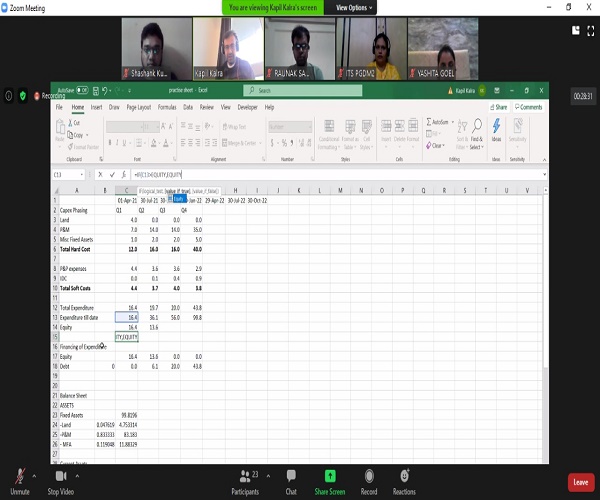Start recording with Record button
Viewport: 600px width, 500px height.
[x=369, y=482]
